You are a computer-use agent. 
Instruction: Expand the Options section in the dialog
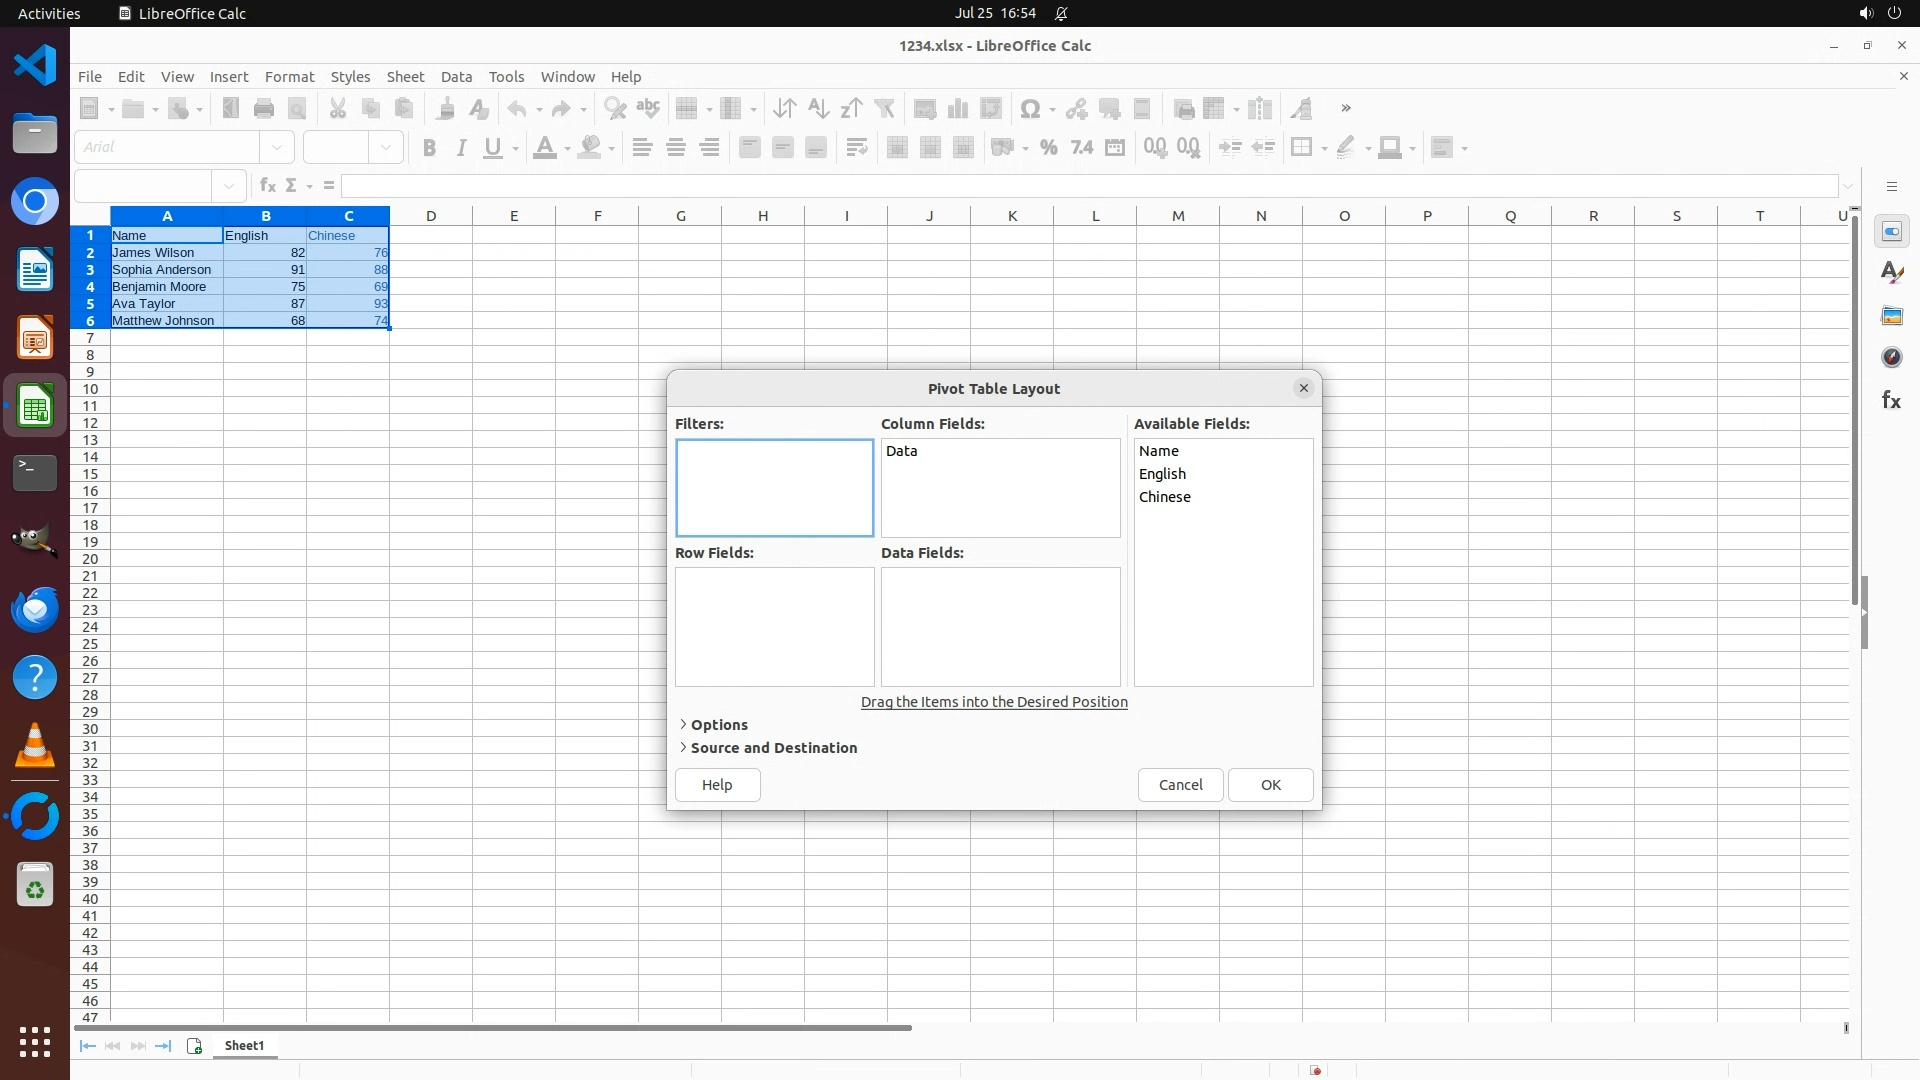pos(718,725)
